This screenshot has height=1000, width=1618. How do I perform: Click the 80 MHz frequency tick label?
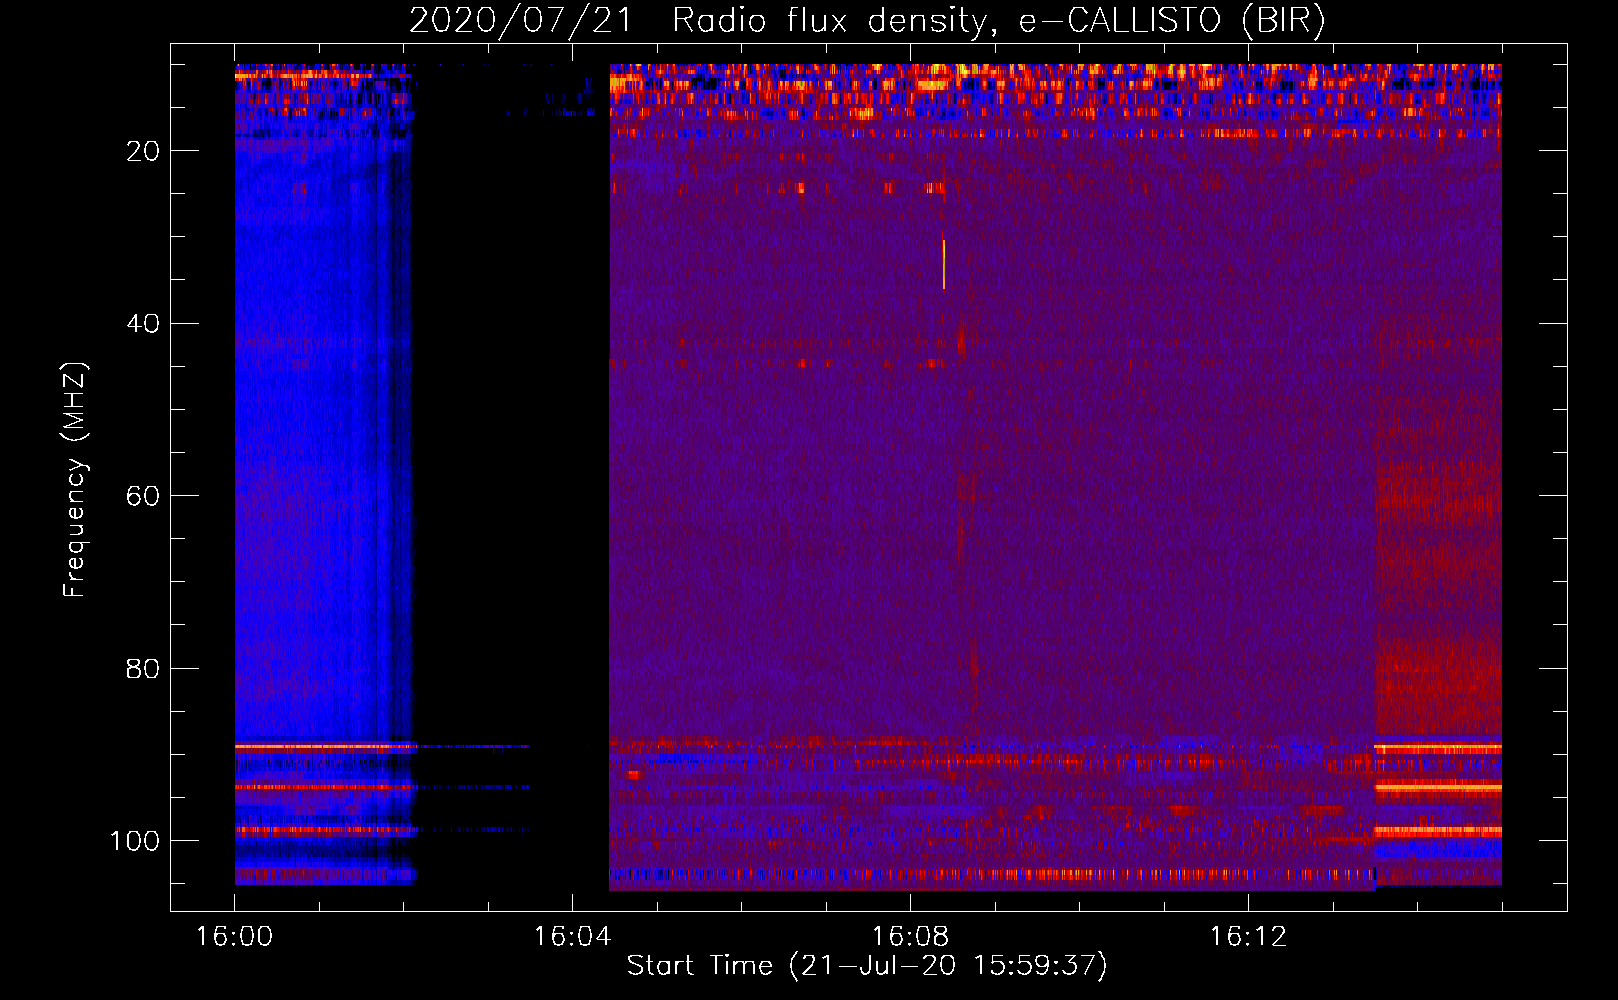pos(143,668)
